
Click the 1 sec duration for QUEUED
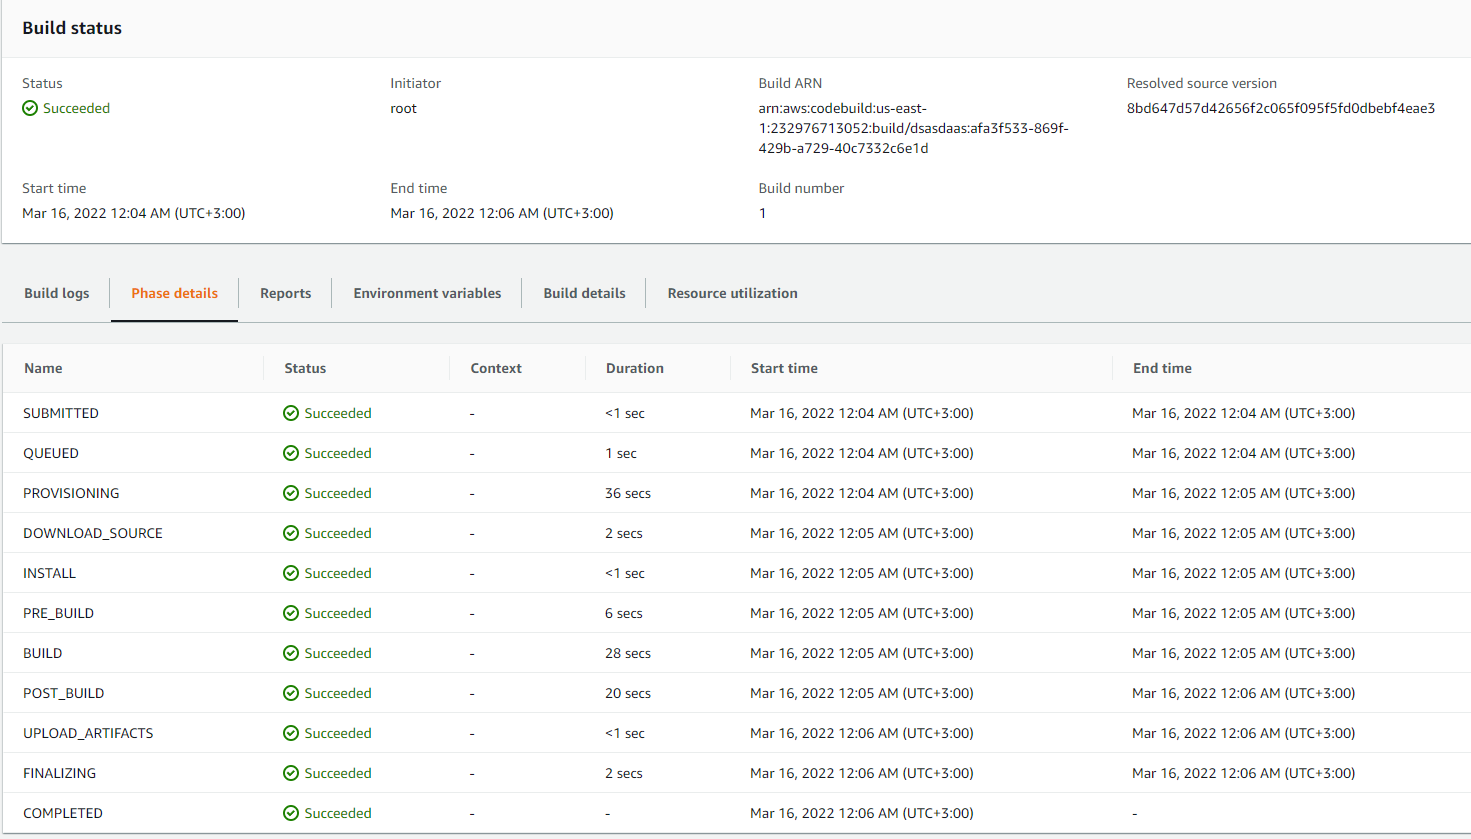click(621, 453)
